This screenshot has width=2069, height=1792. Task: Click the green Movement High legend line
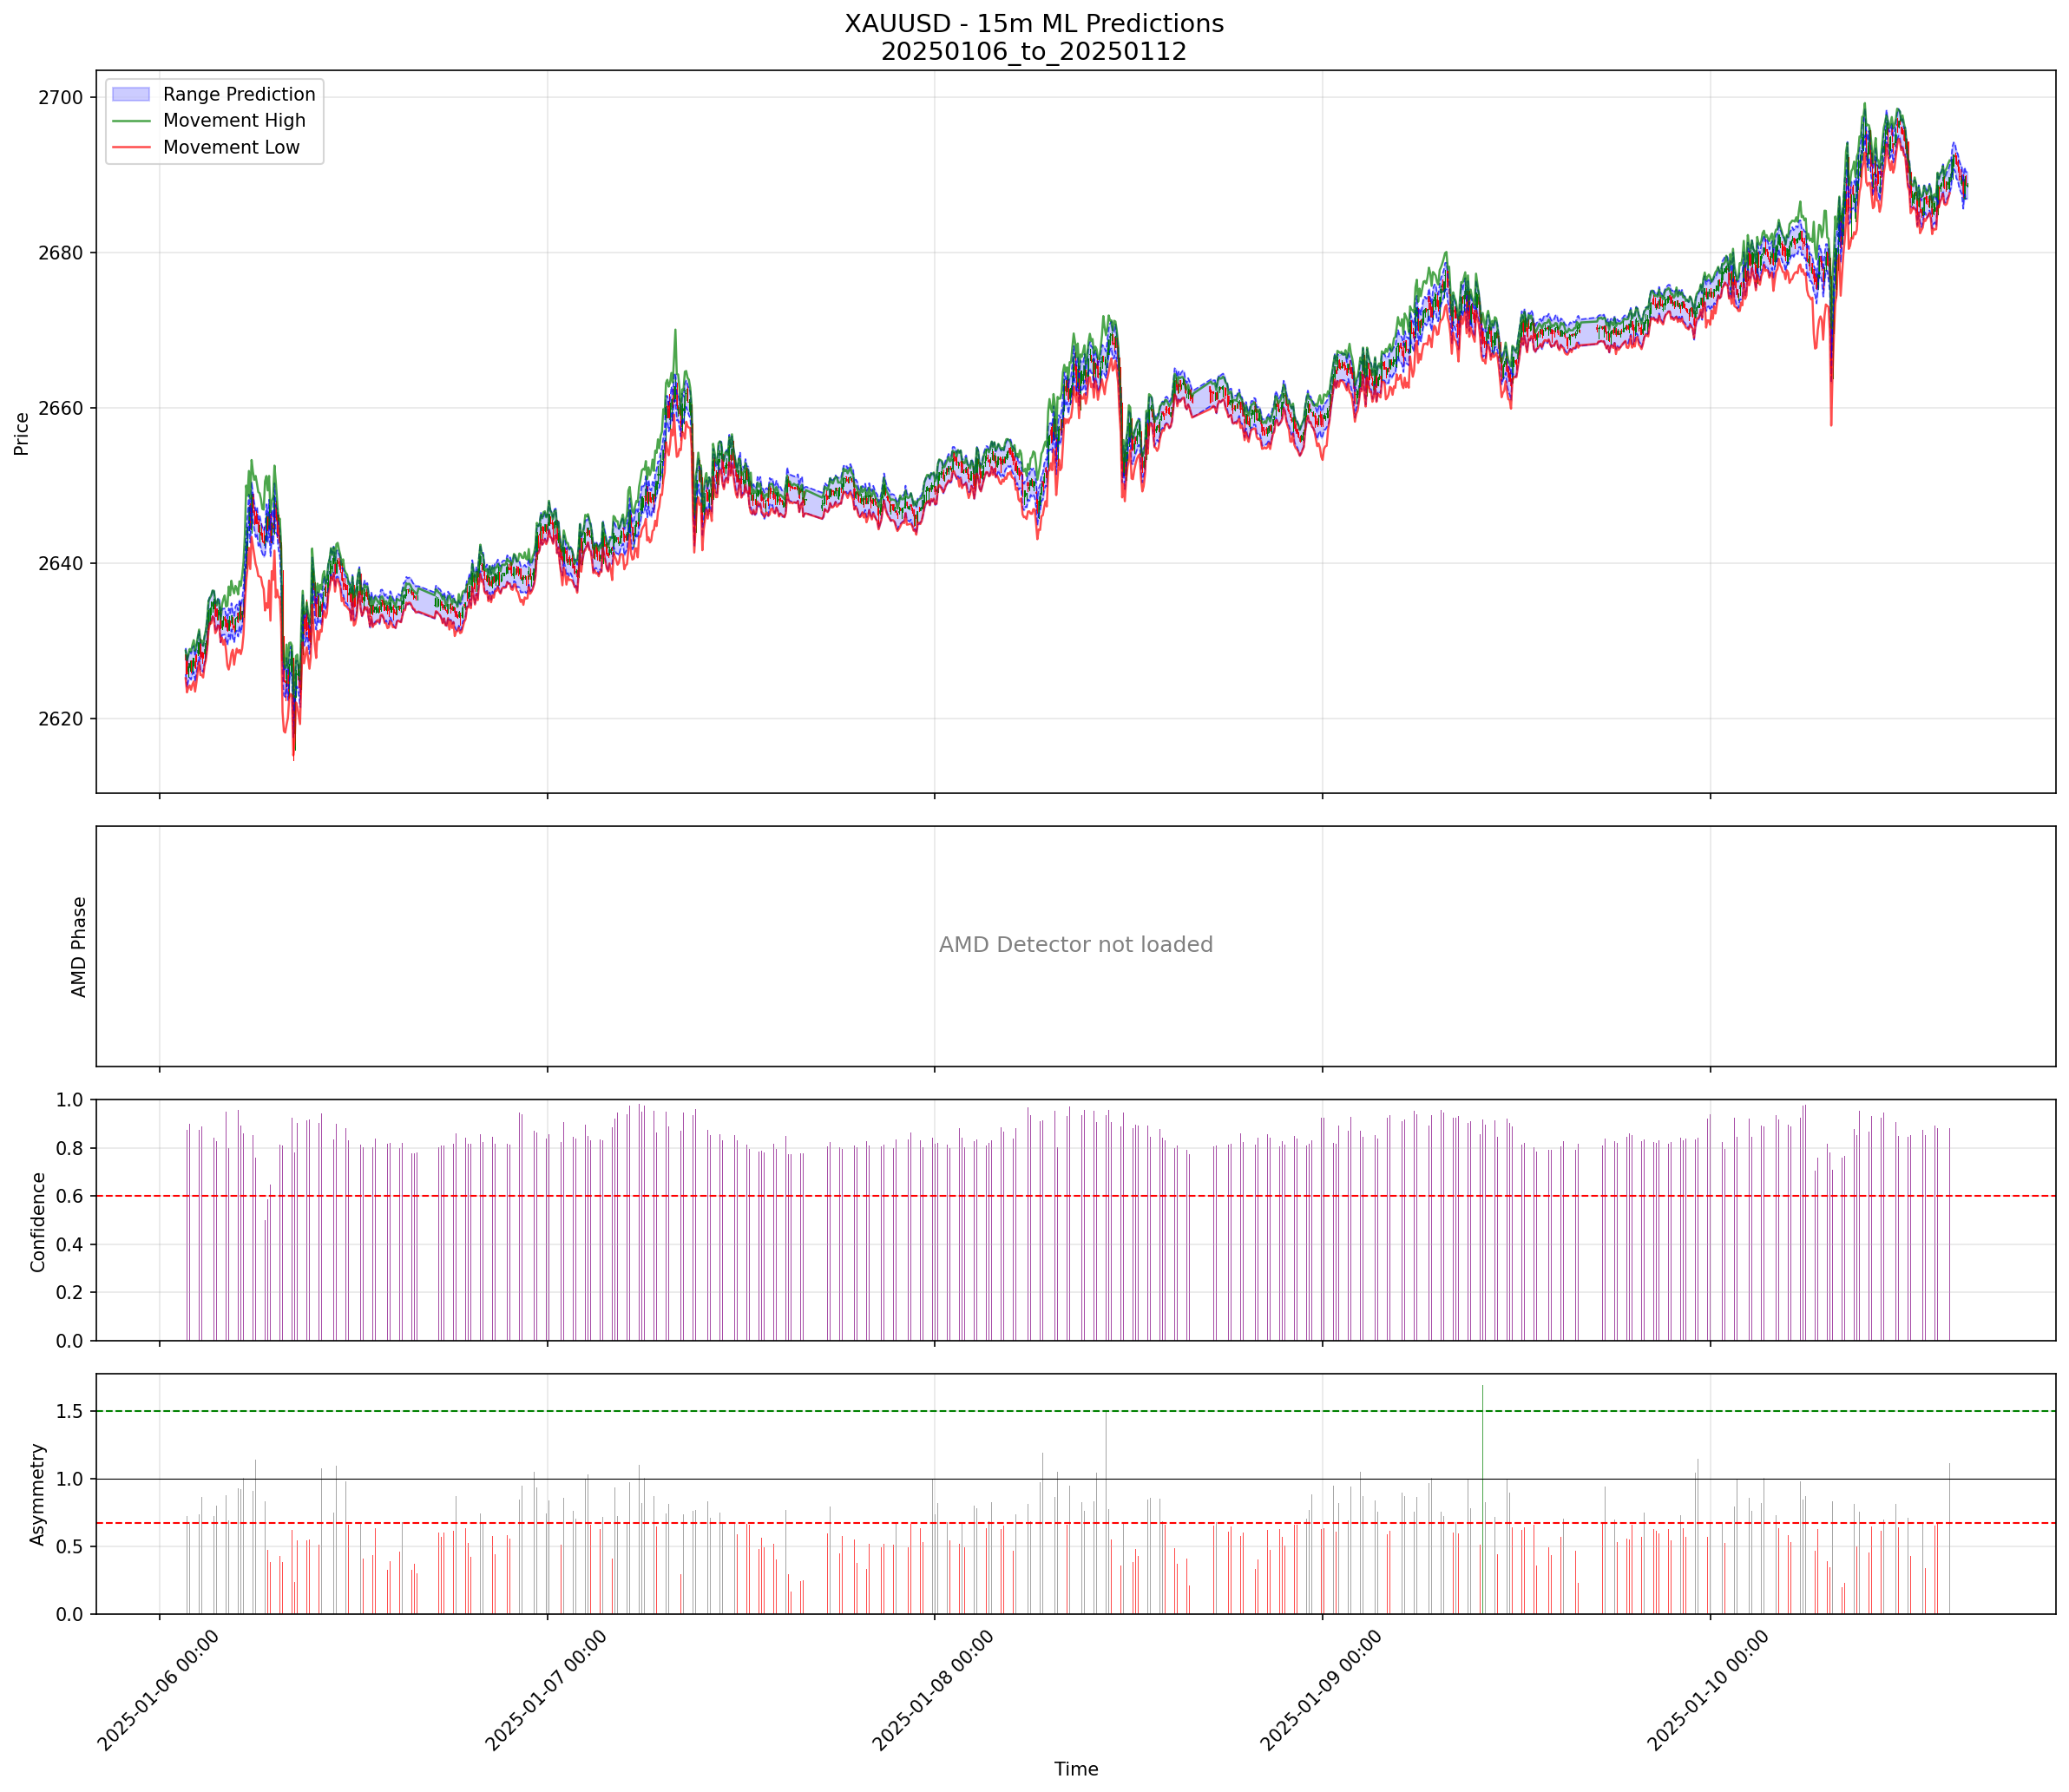point(130,121)
